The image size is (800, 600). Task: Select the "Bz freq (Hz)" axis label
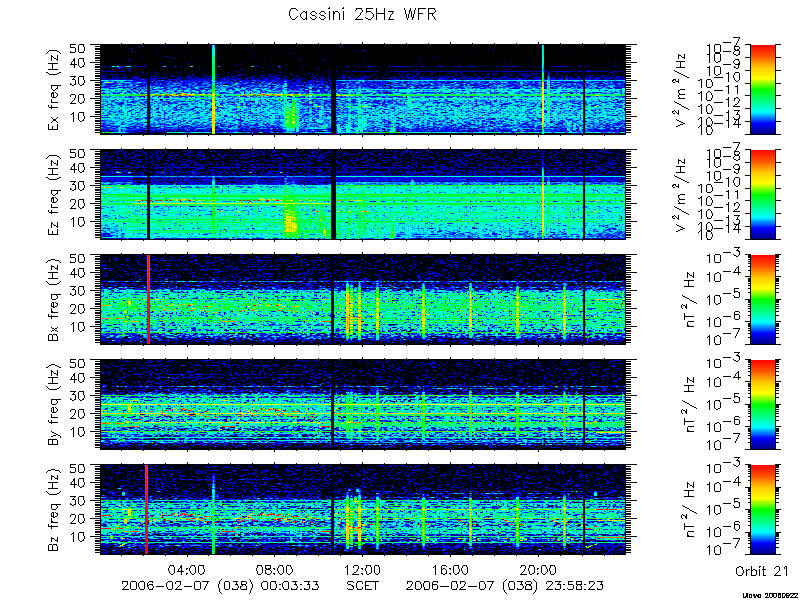pyautogui.click(x=54, y=509)
